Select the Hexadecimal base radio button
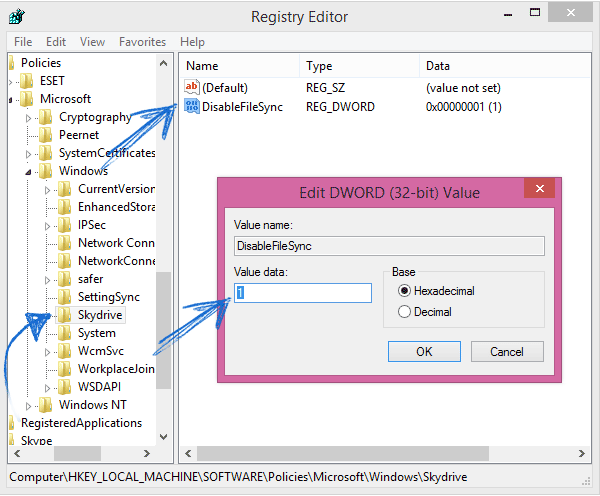The image size is (600, 496). pyautogui.click(x=404, y=291)
